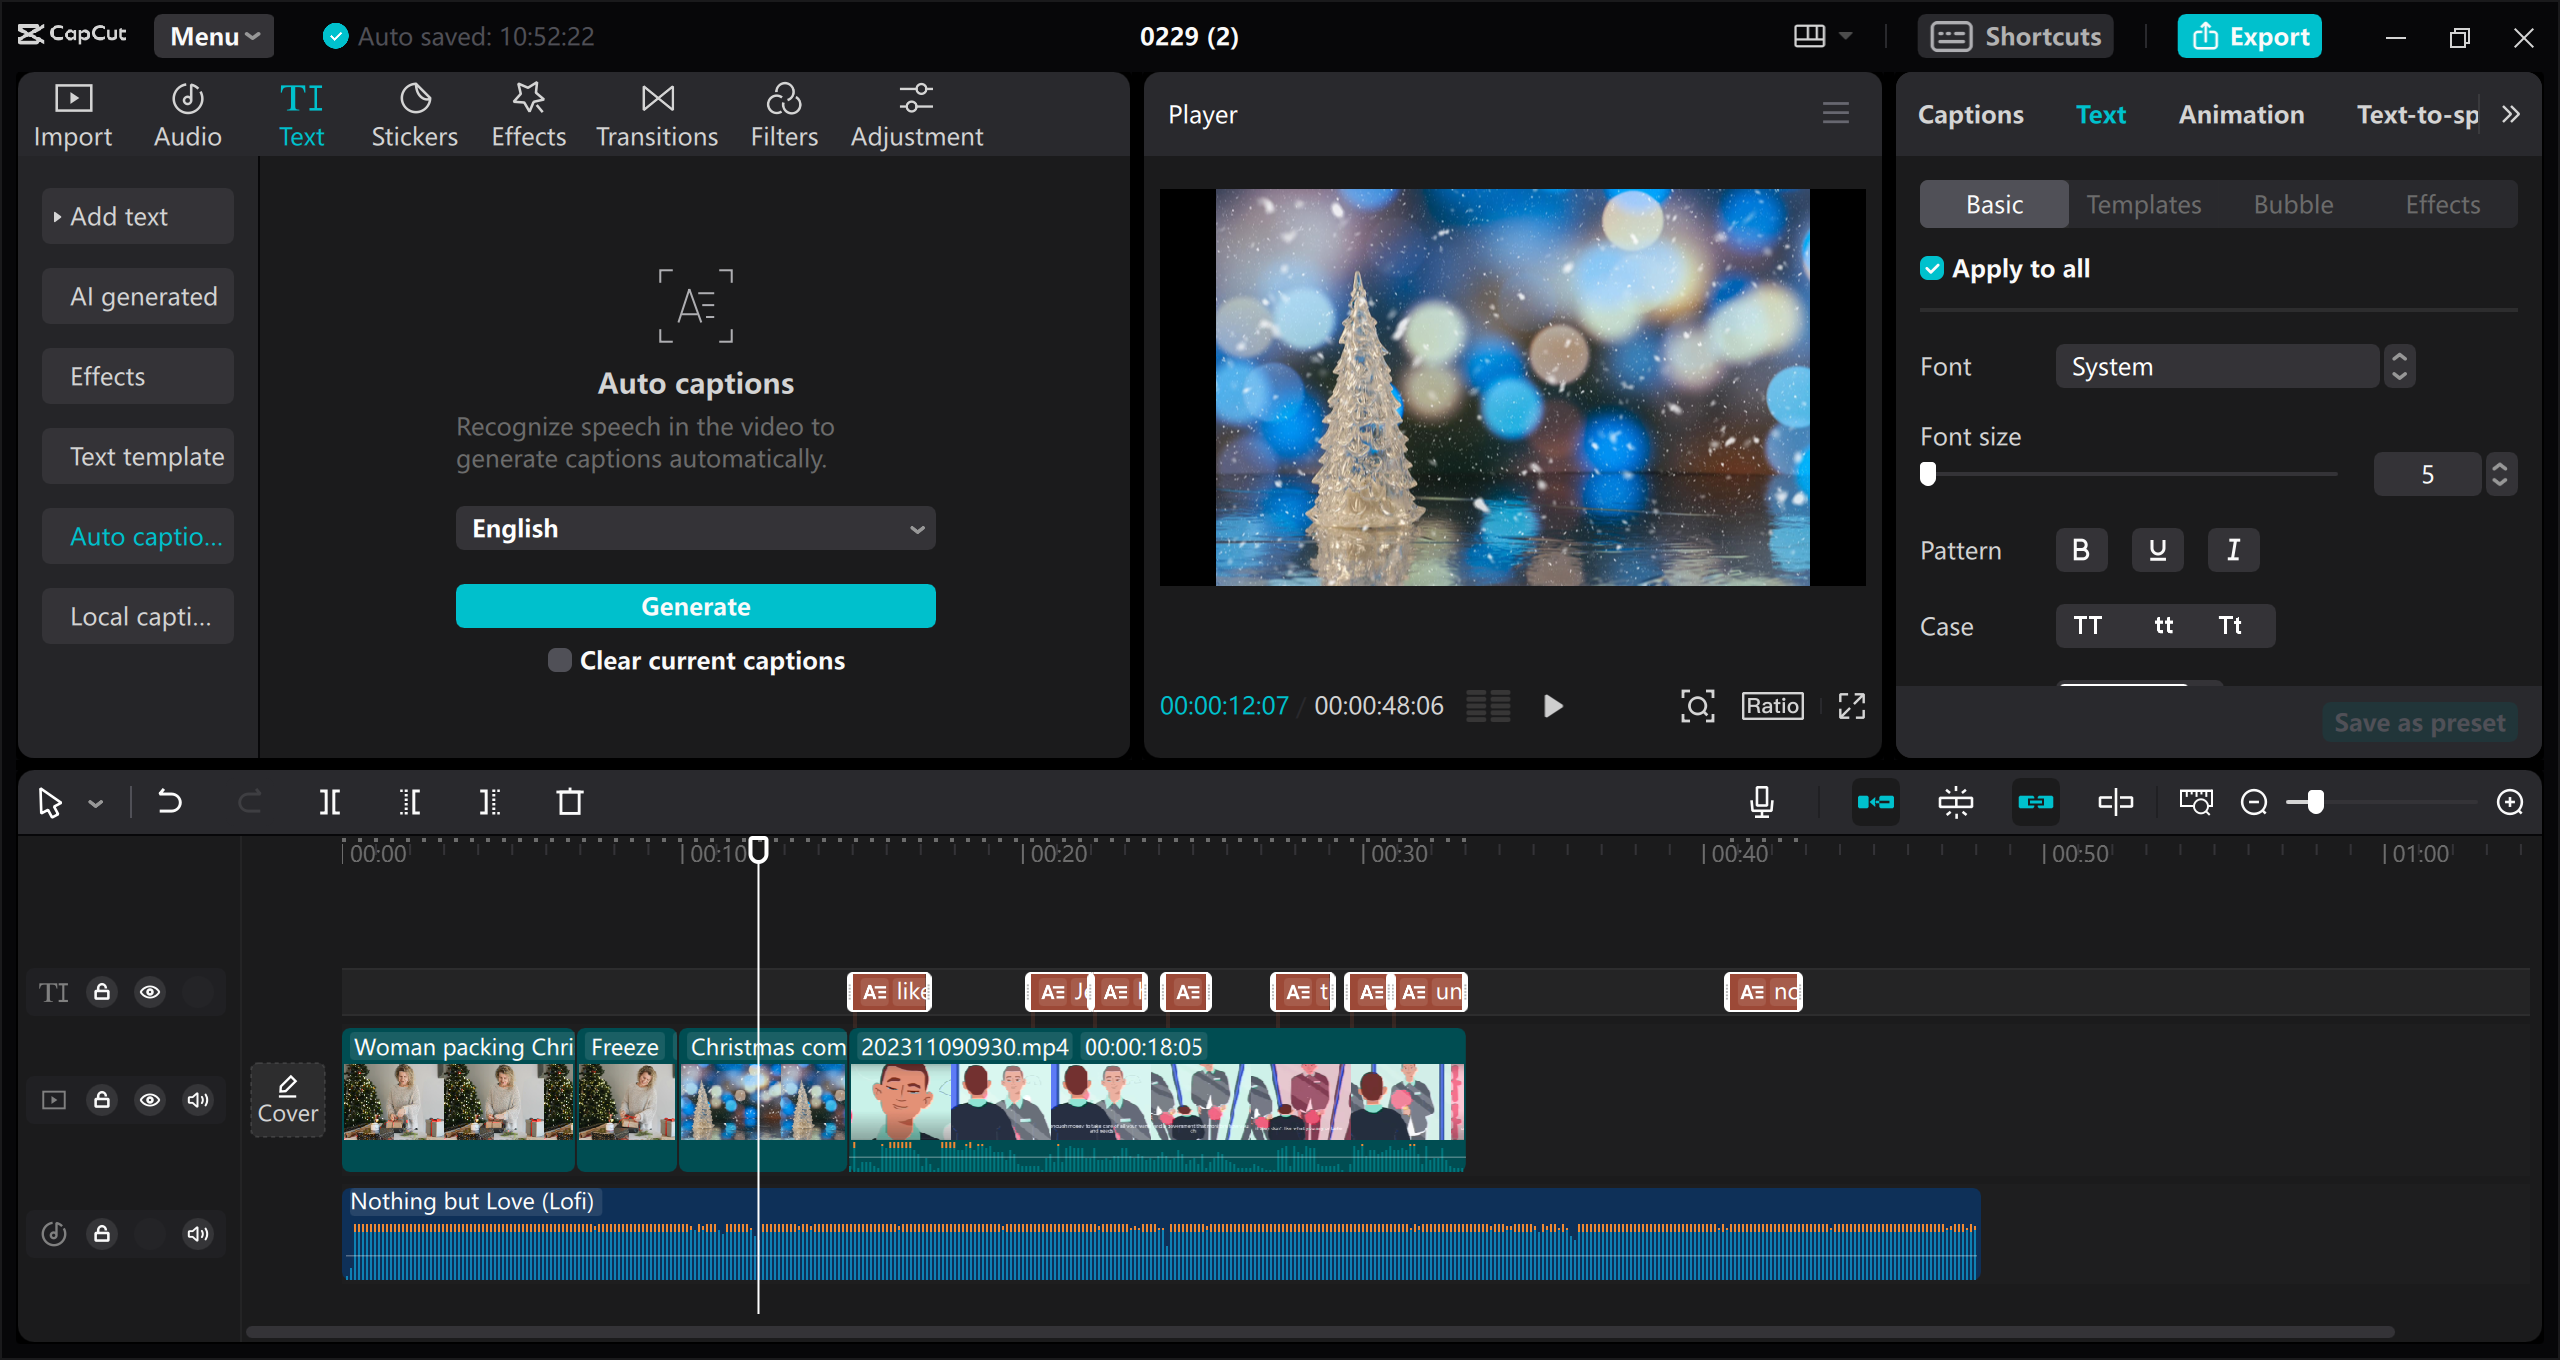This screenshot has height=1360, width=2560.
Task: Select the Stickers panel icon
Action: pyautogui.click(x=414, y=112)
